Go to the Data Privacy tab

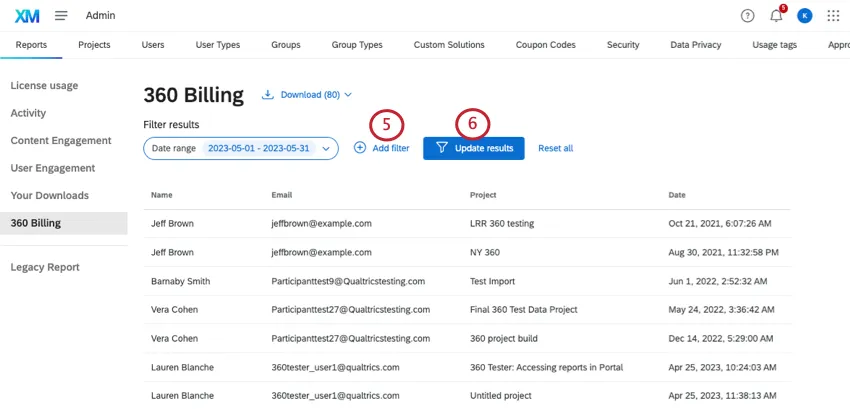[694, 45]
